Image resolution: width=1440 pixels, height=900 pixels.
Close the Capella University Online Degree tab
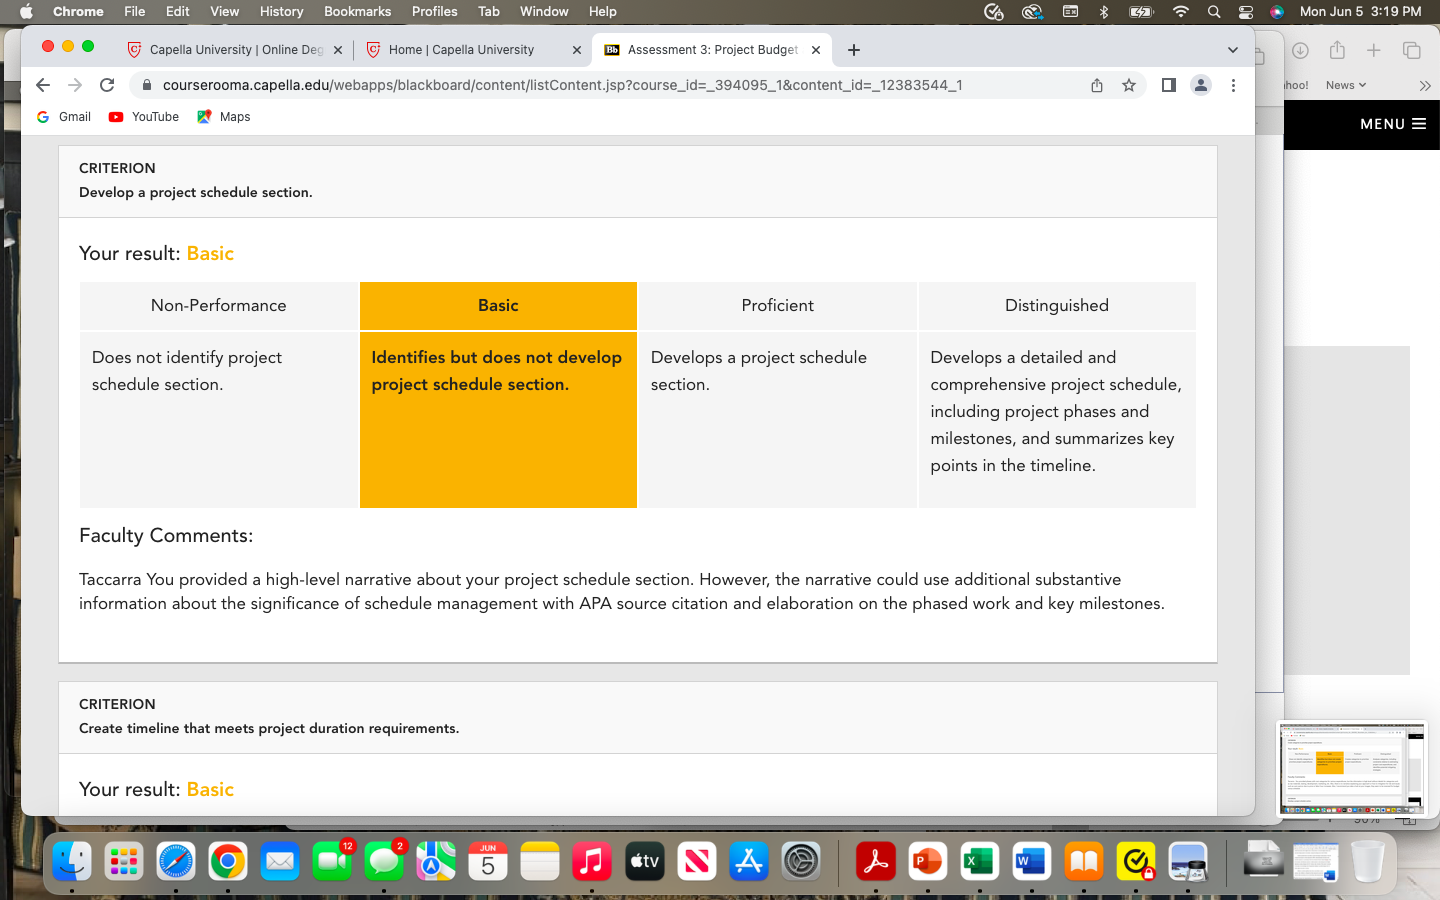[x=338, y=50]
